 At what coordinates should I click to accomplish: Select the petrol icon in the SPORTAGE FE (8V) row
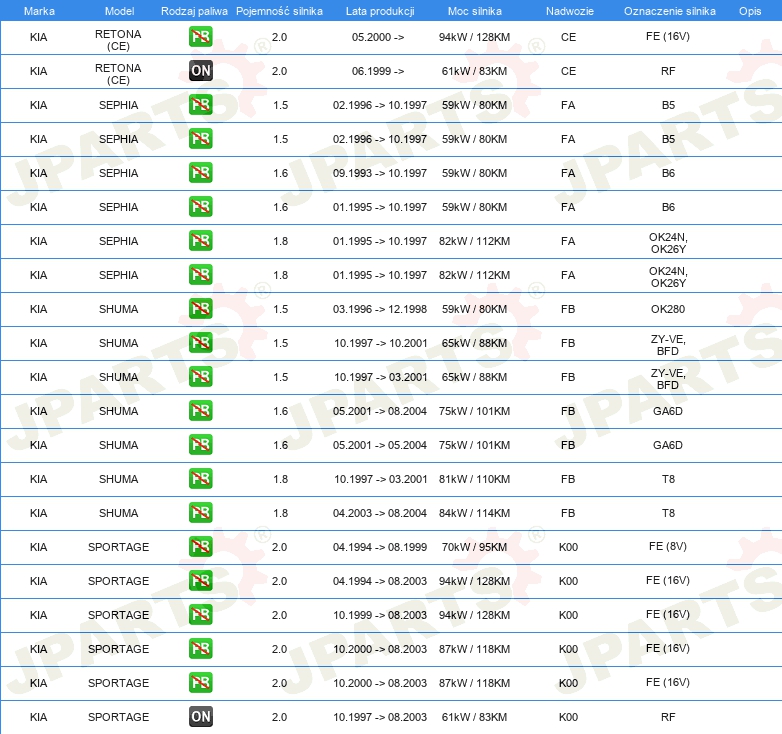click(x=200, y=547)
